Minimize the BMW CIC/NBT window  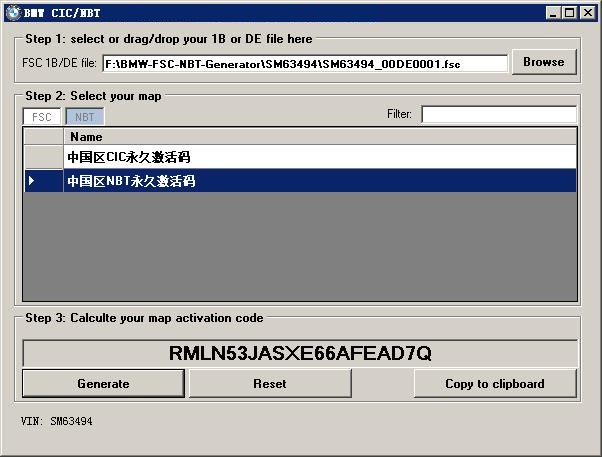click(x=553, y=13)
